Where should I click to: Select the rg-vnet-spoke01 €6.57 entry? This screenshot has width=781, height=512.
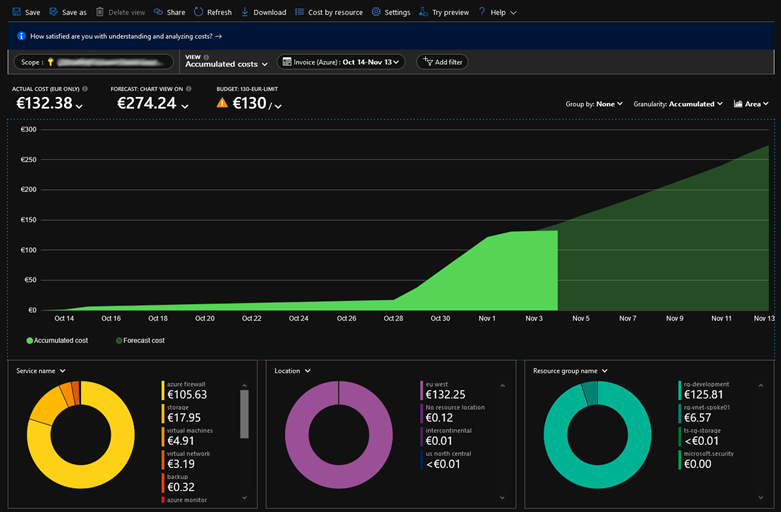point(704,413)
